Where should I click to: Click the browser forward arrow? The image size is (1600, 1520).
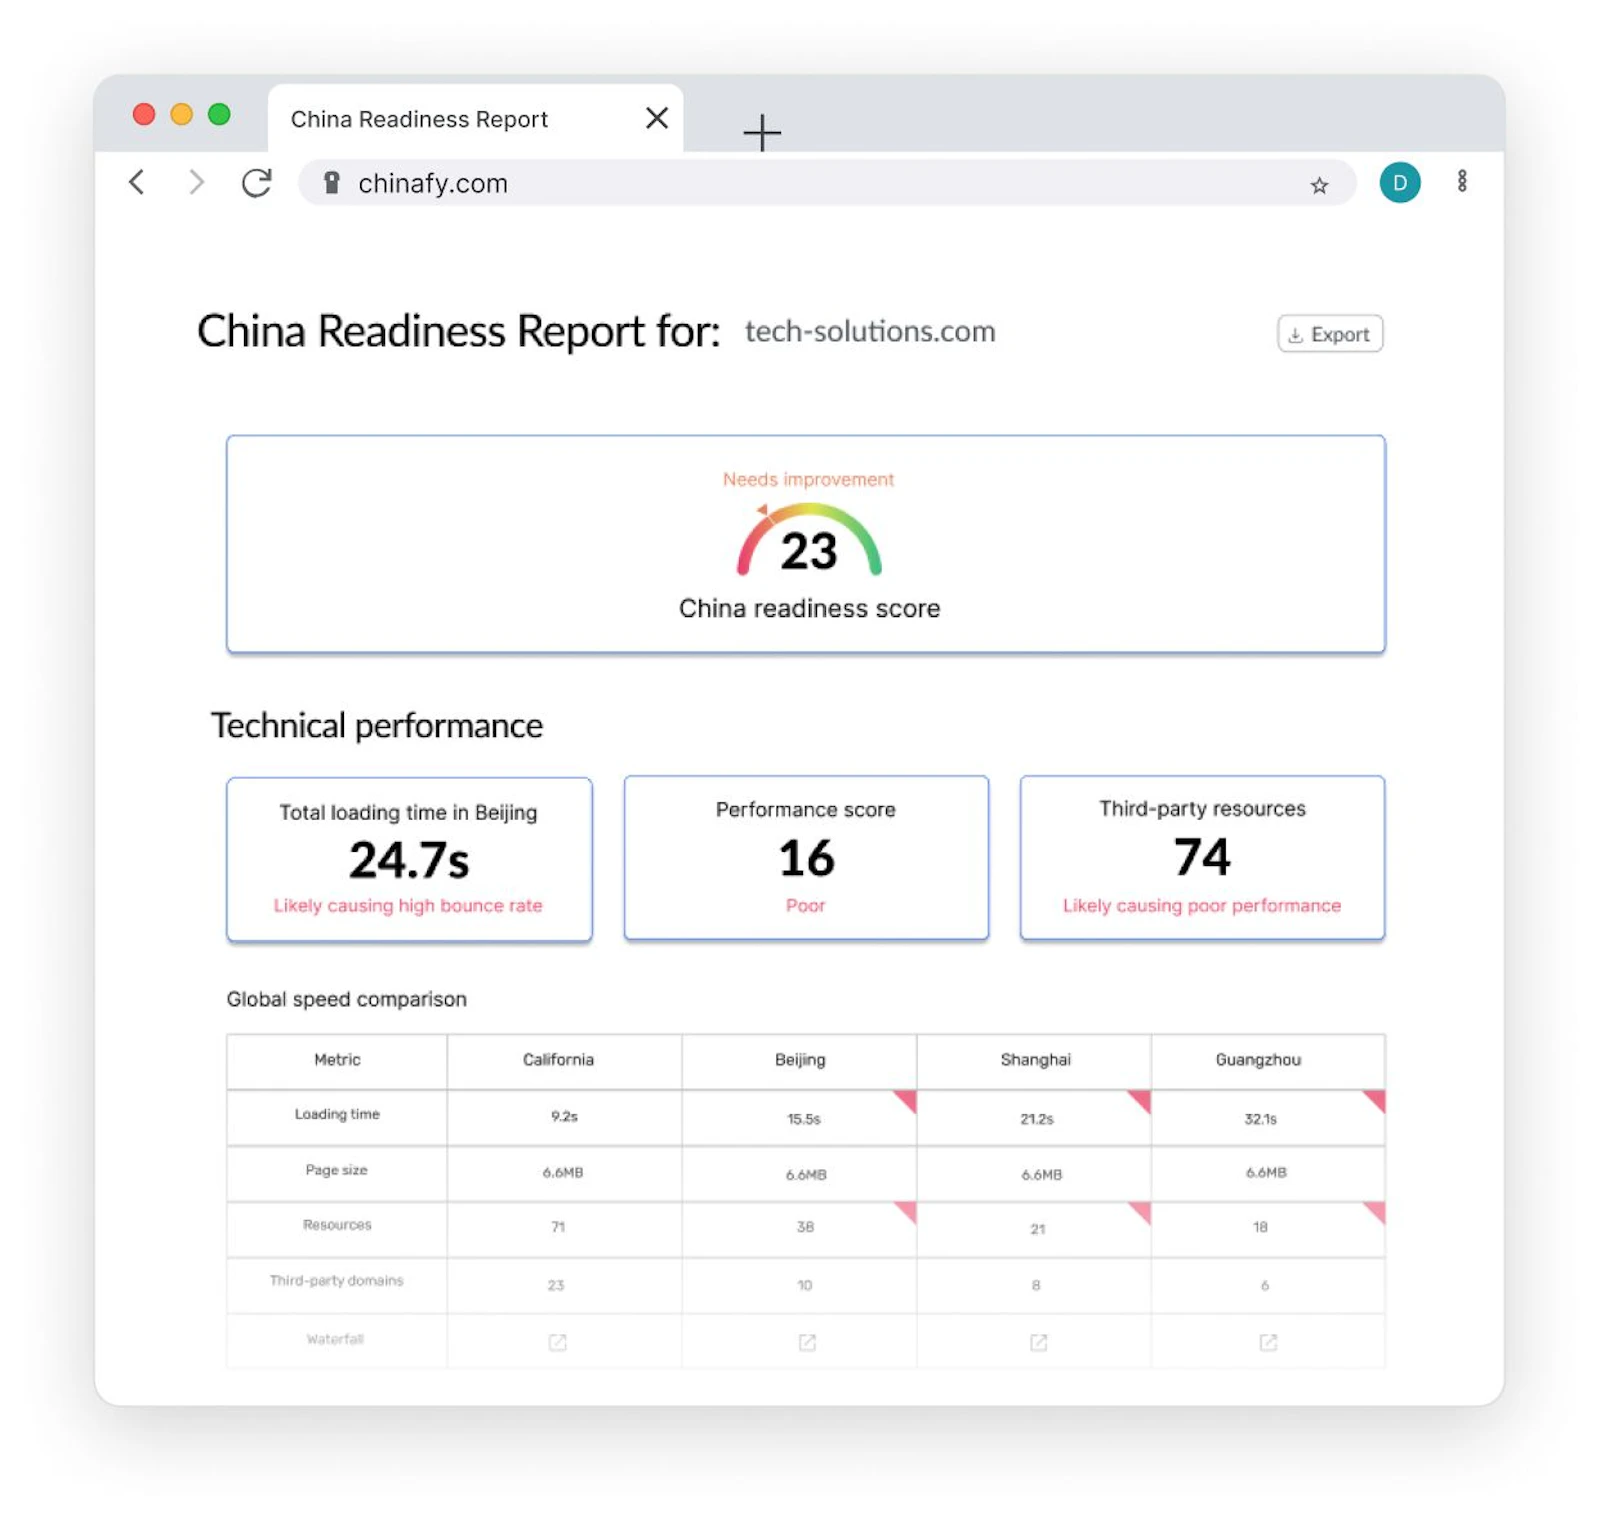196,182
